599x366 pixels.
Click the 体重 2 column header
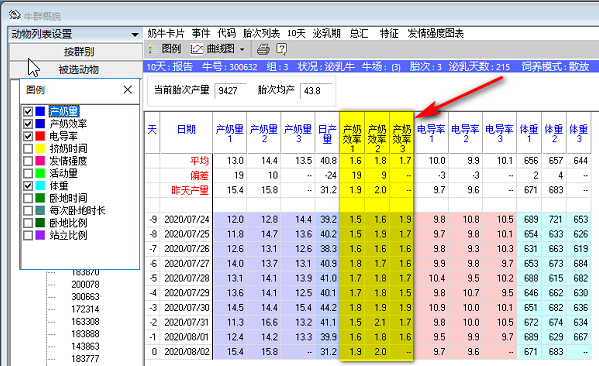[x=554, y=133]
